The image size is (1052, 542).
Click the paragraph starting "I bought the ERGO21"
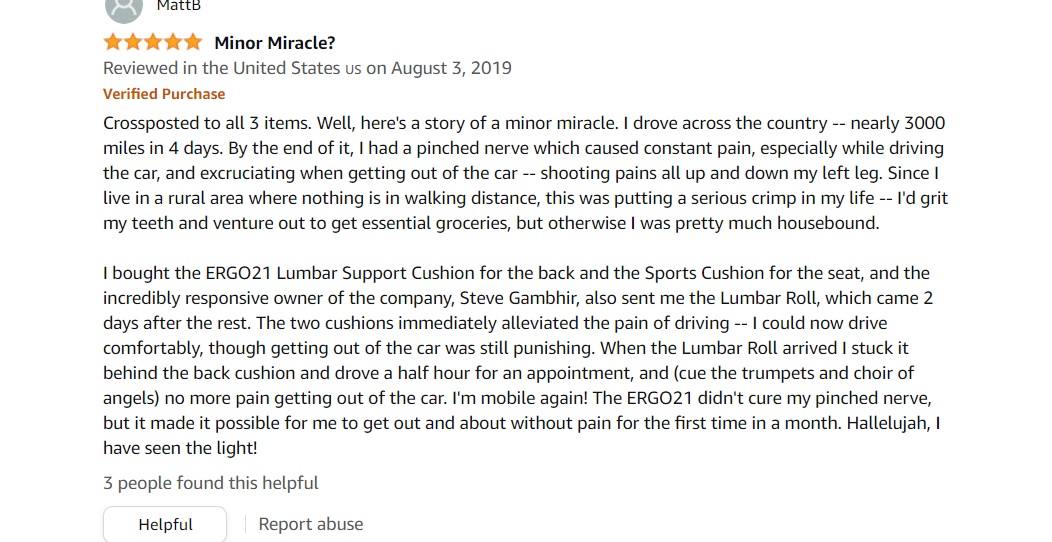coord(521,360)
